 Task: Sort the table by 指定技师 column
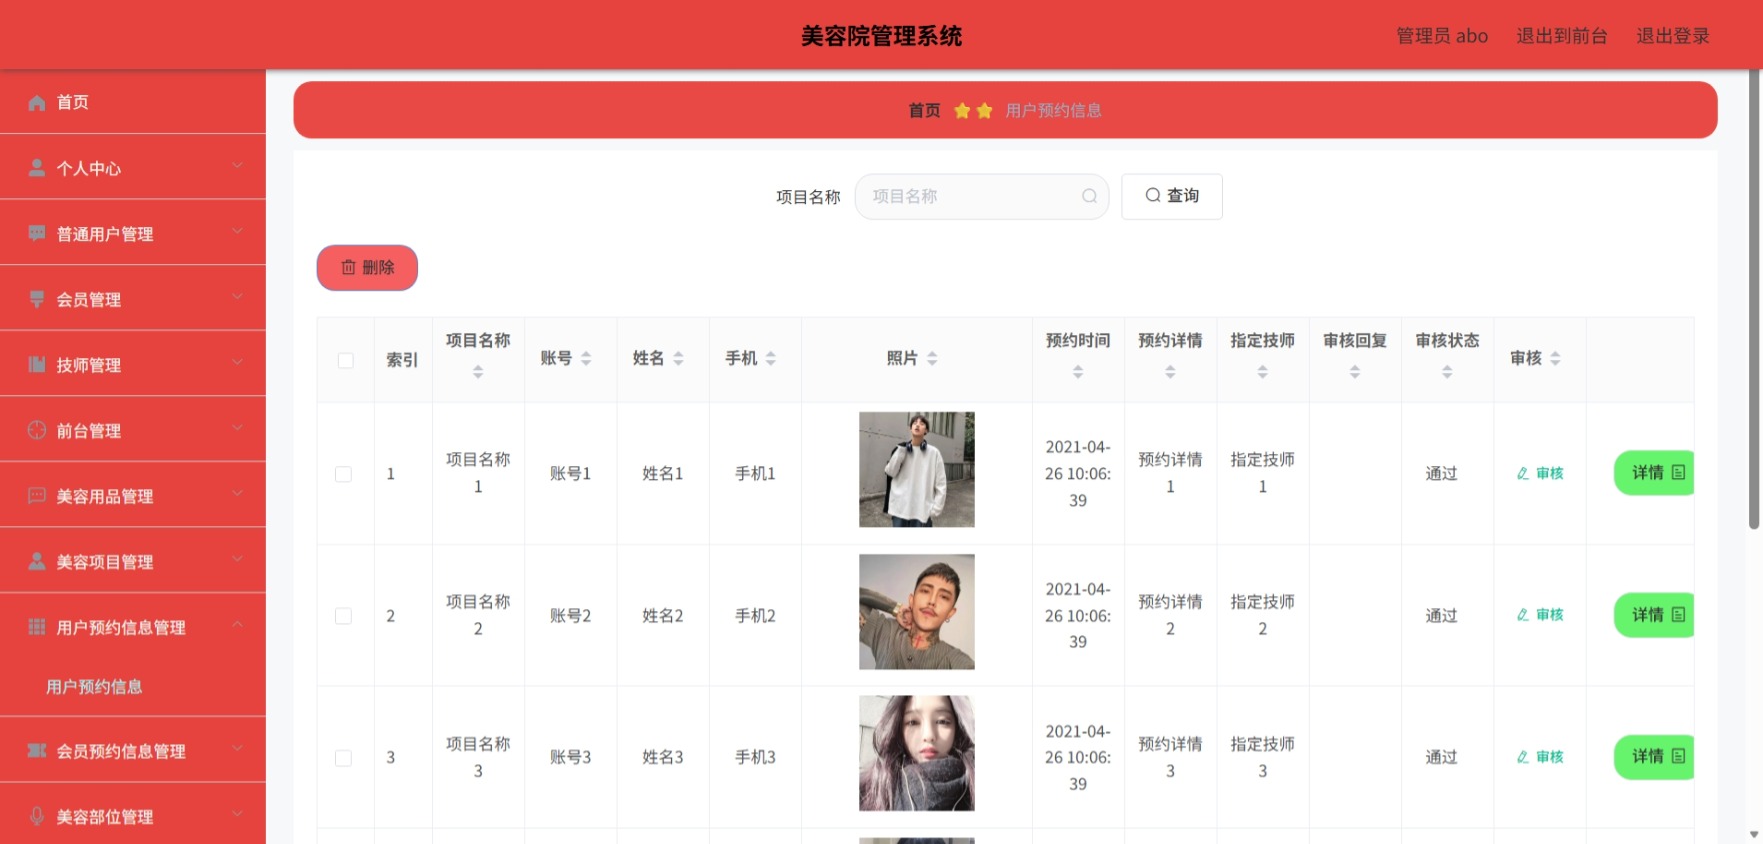pyautogui.click(x=1262, y=372)
